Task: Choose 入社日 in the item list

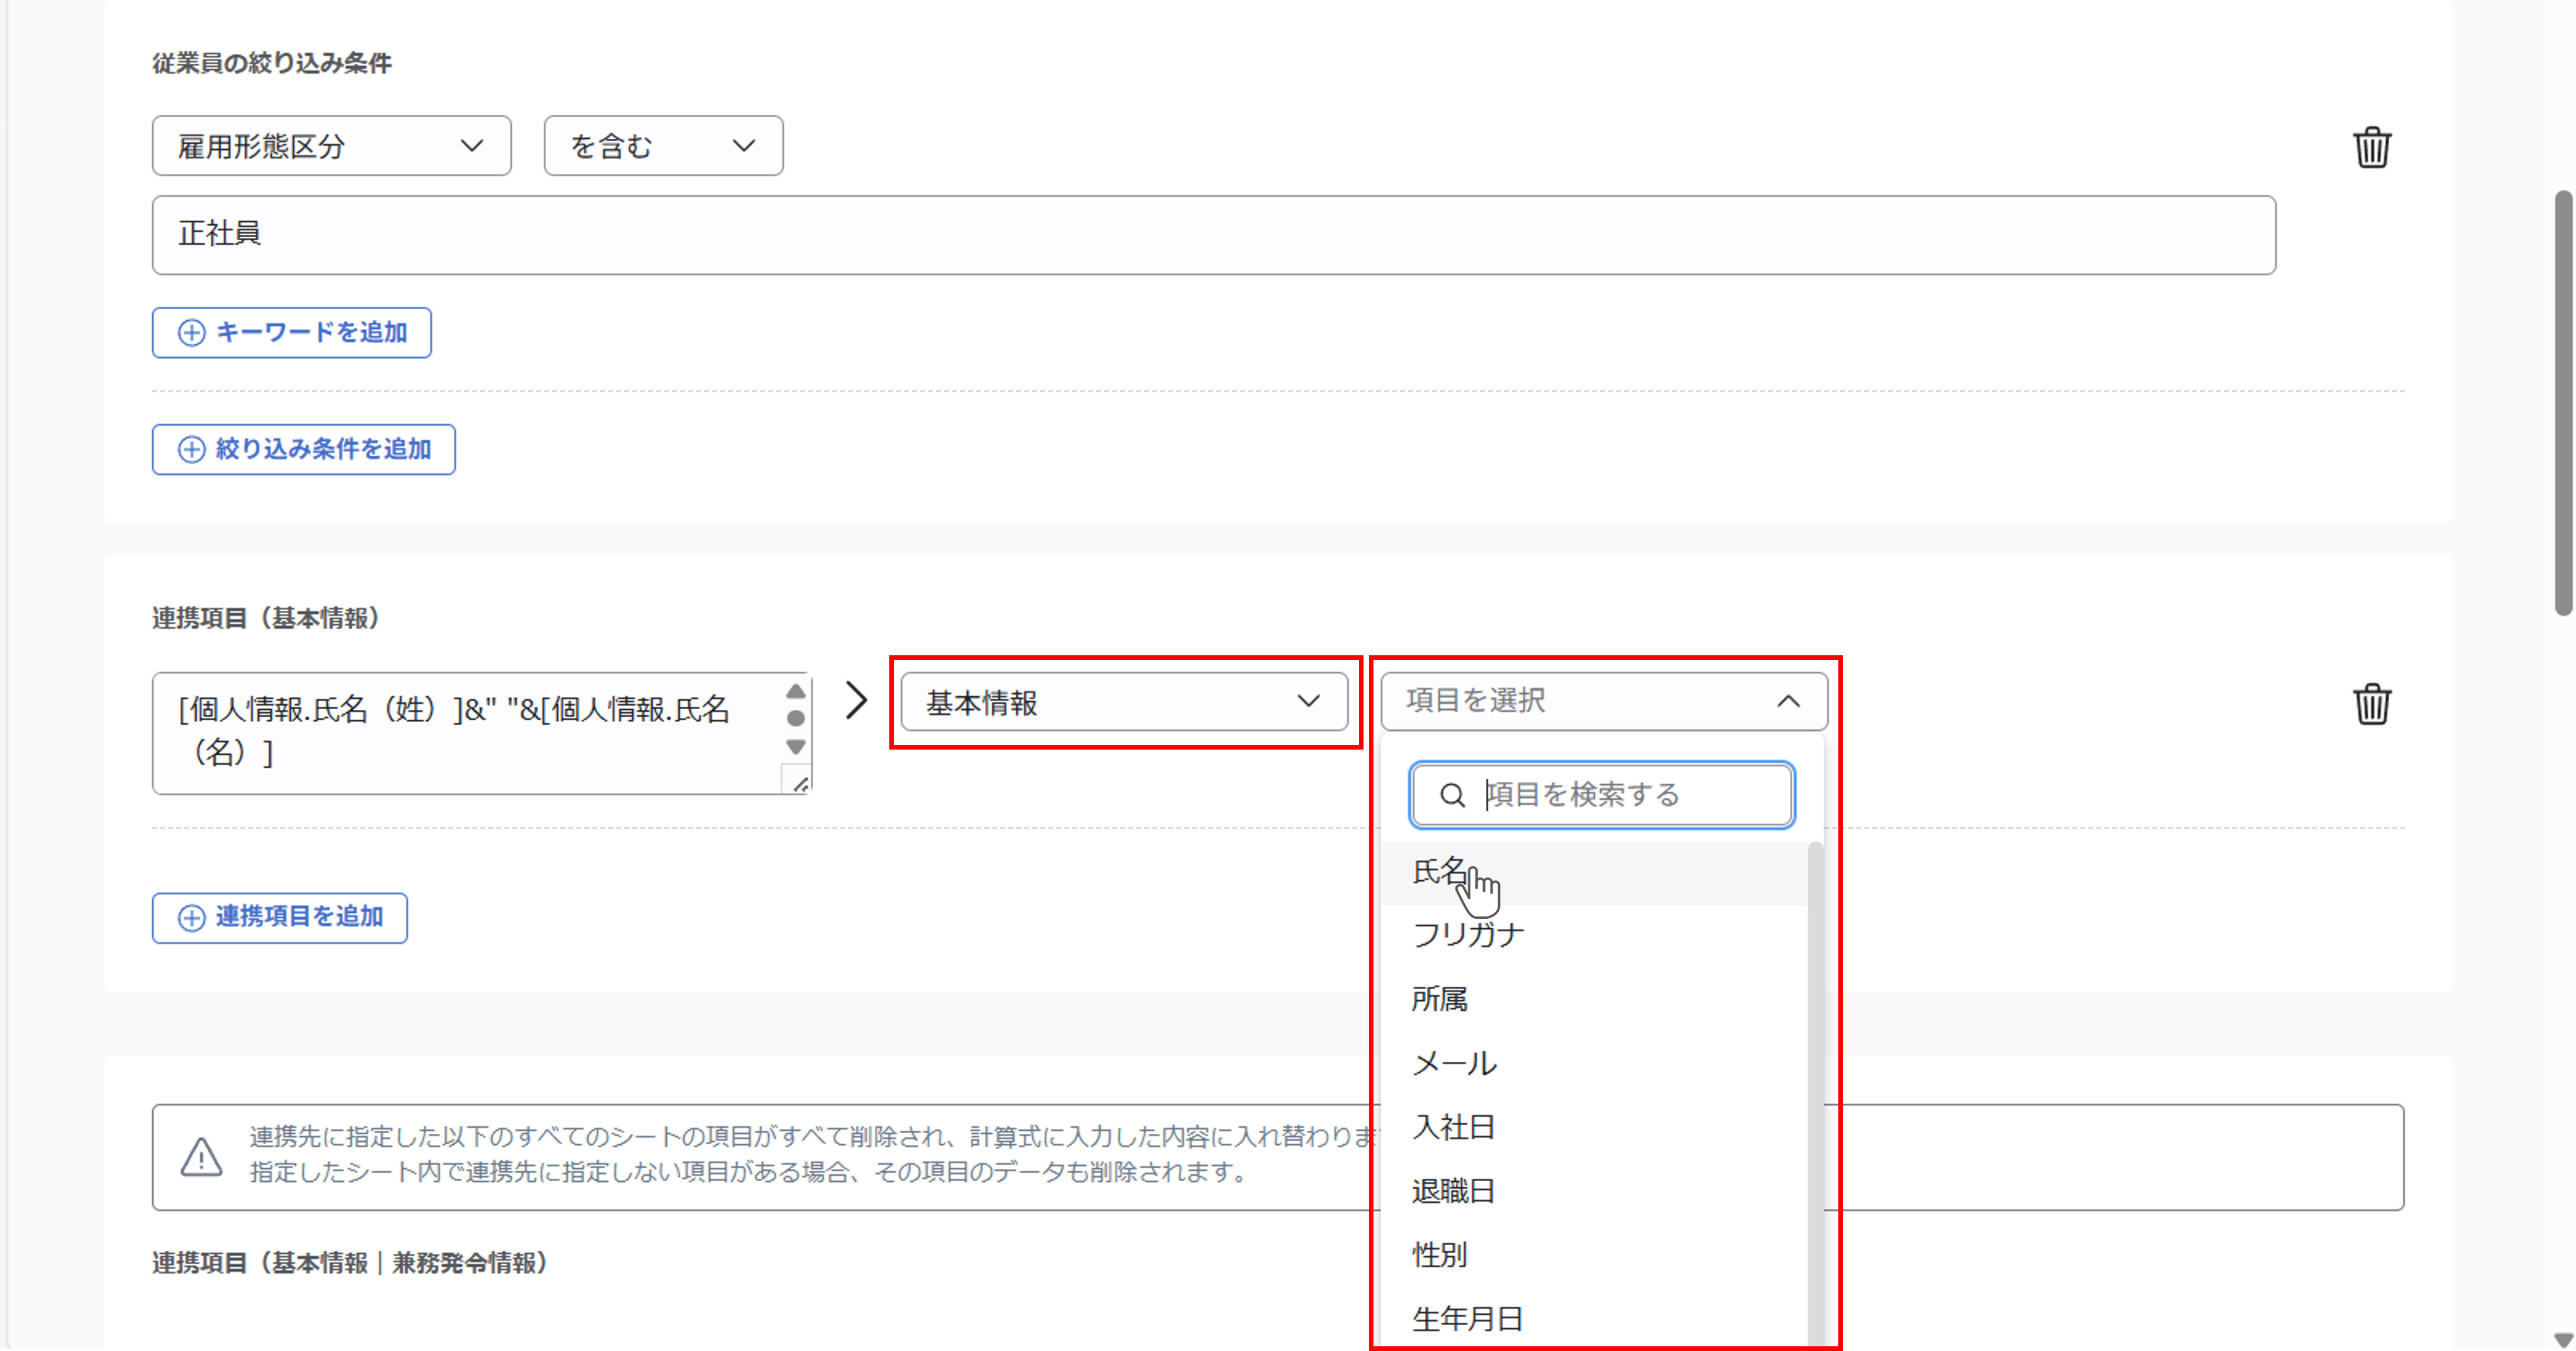Action: pos(1453,1127)
